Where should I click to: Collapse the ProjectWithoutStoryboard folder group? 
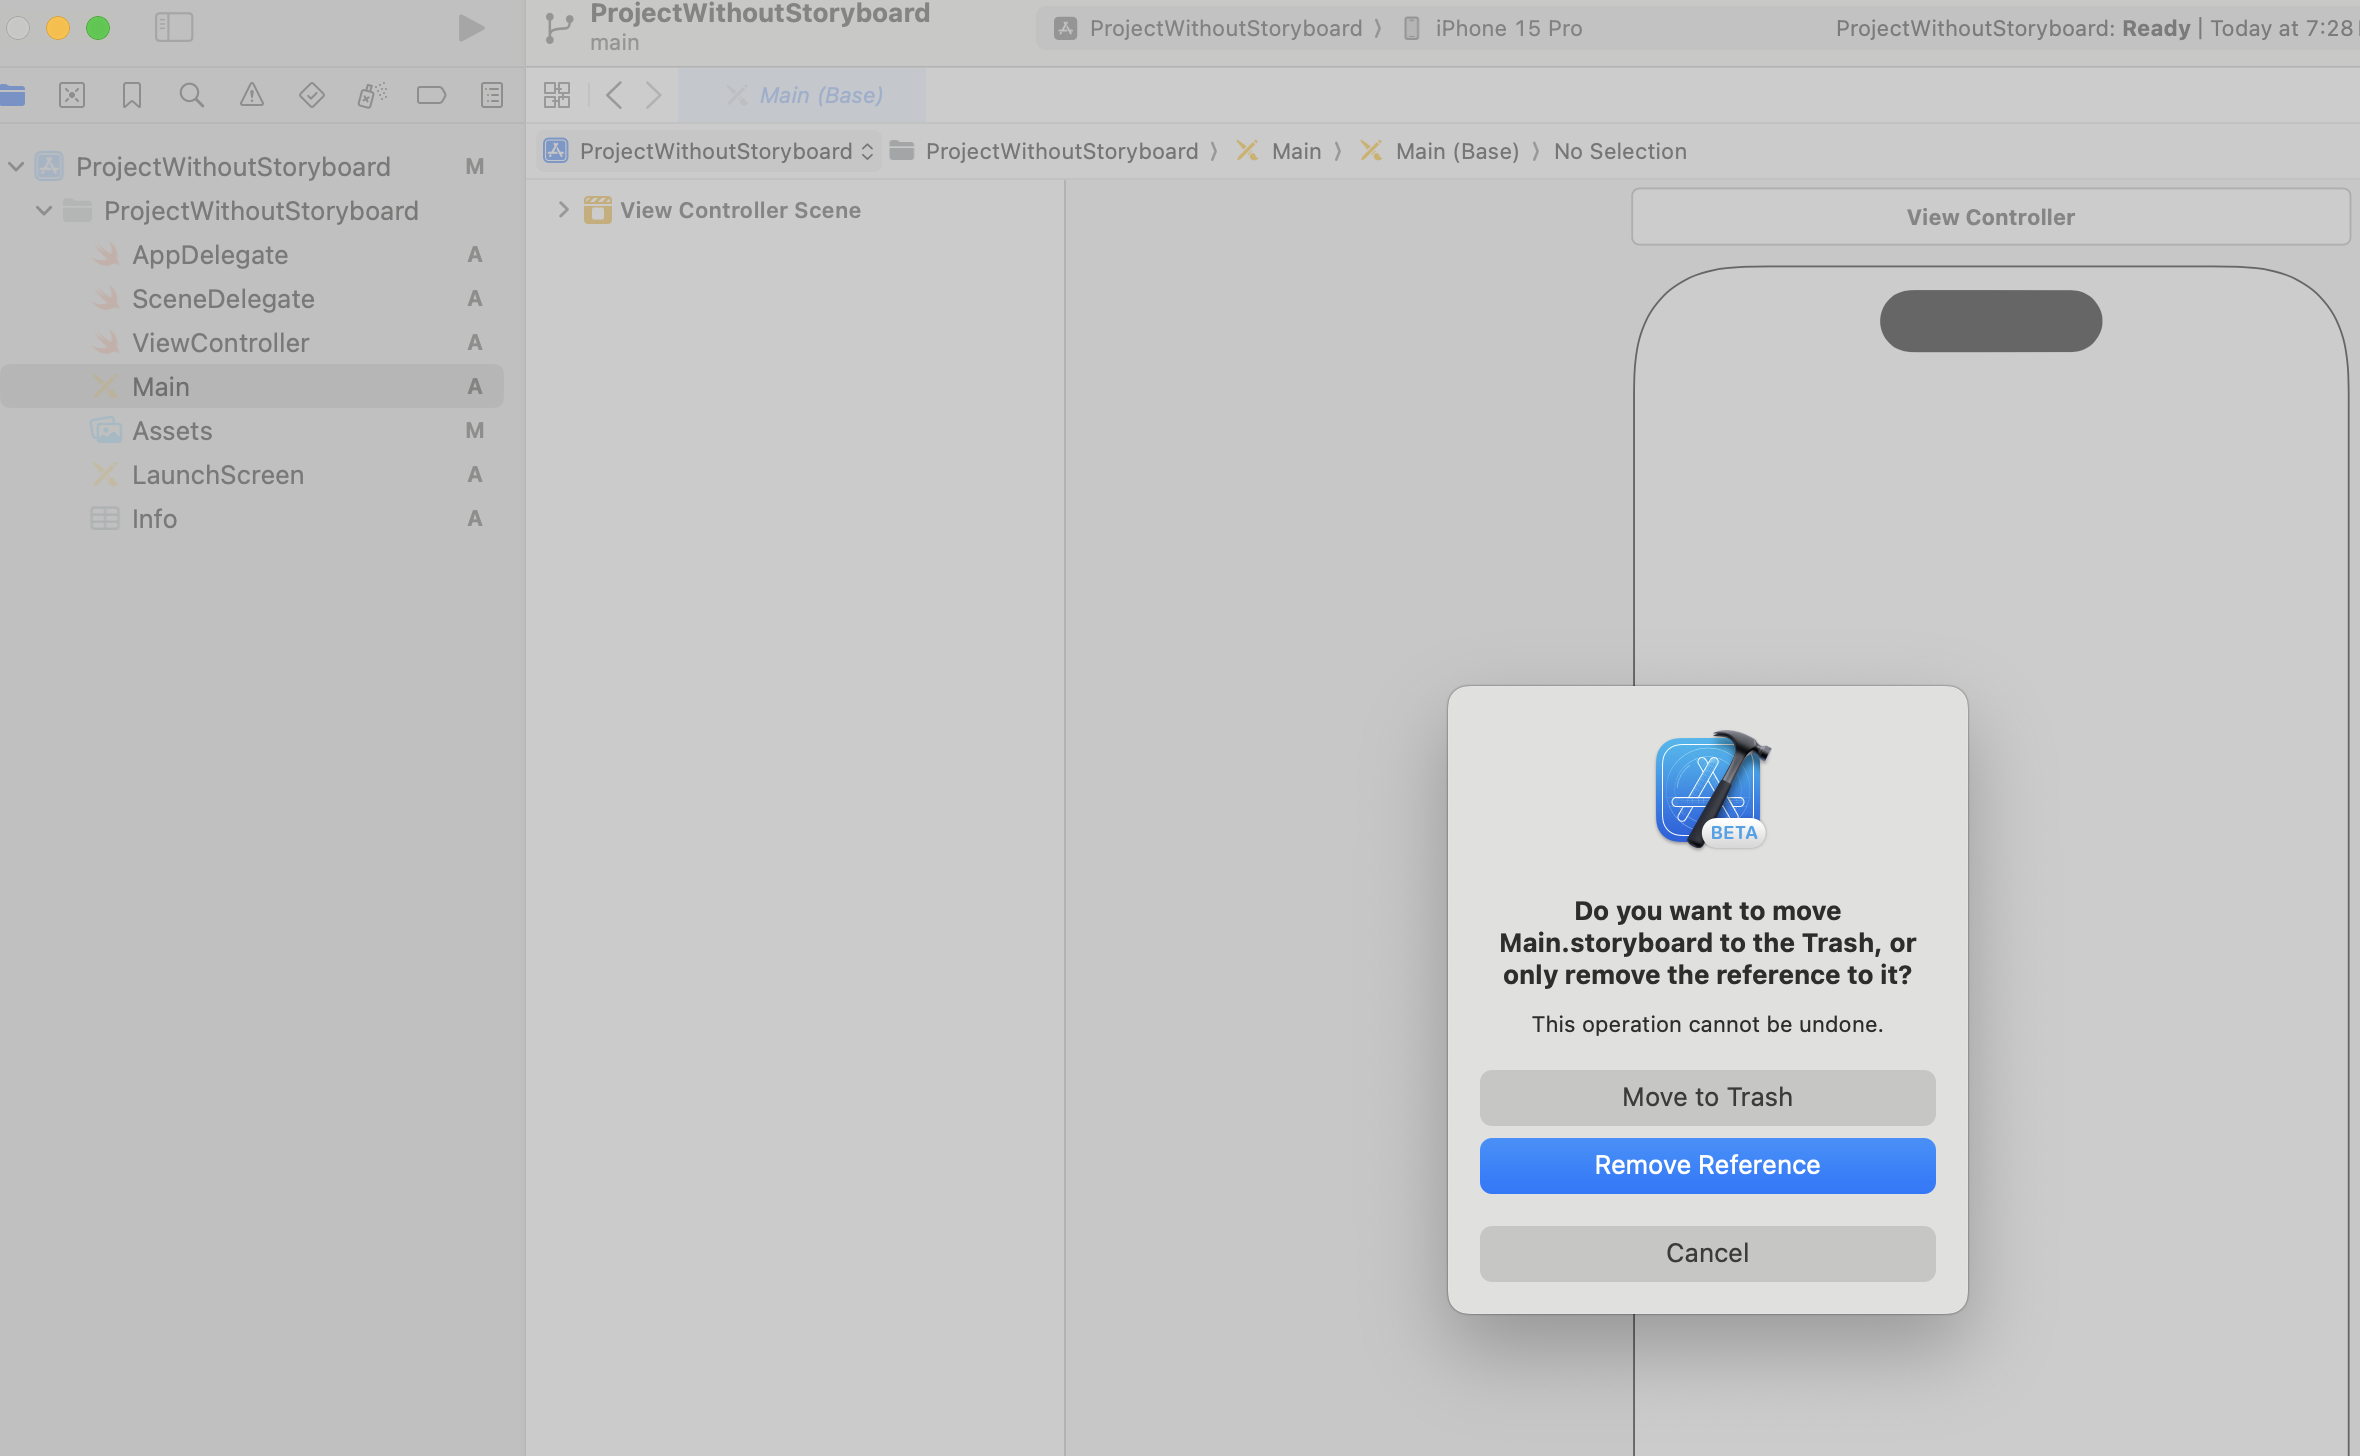pyautogui.click(x=44, y=210)
